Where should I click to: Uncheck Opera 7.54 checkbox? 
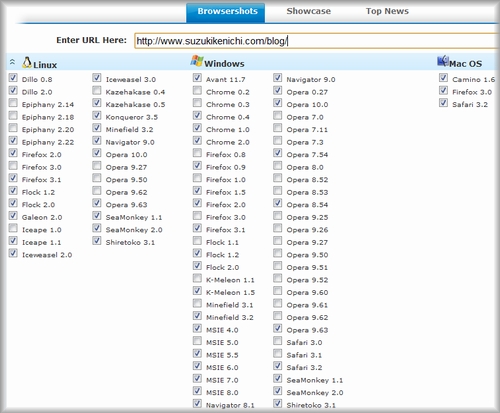278,153
